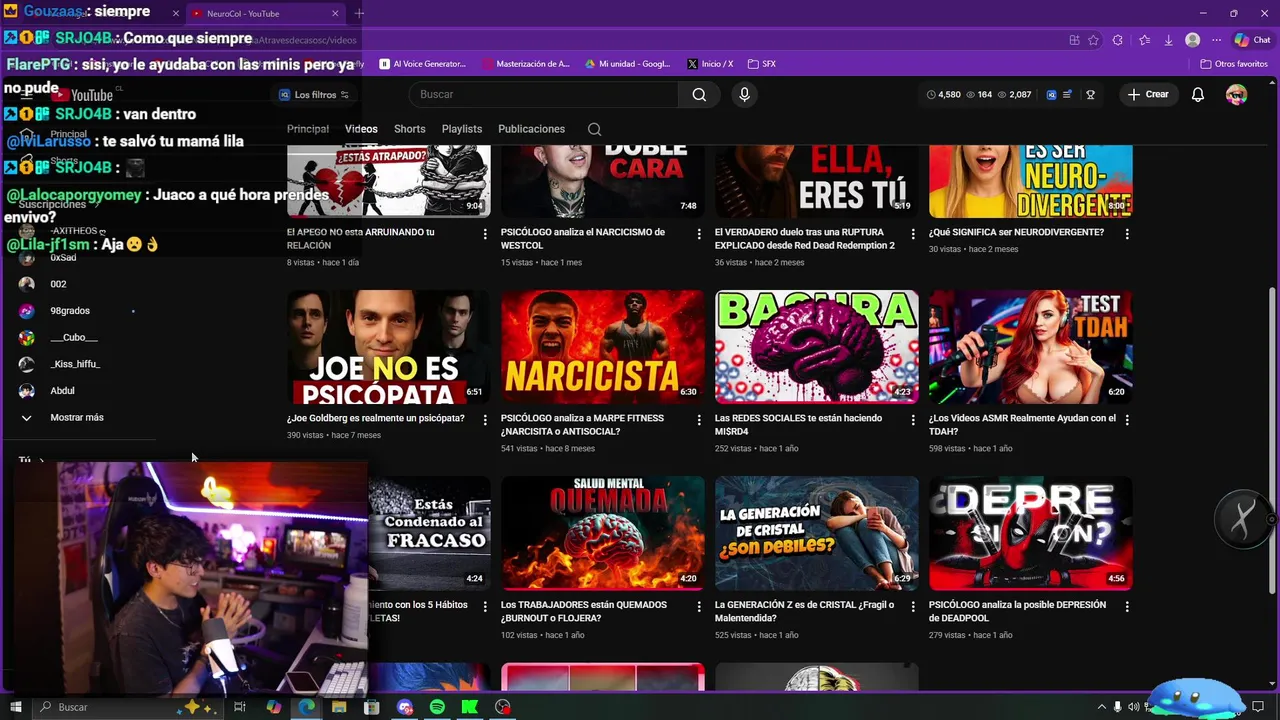Open the Publicaciones channel tab
This screenshot has height=720, width=1280.
pyautogui.click(x=531, y=129)
